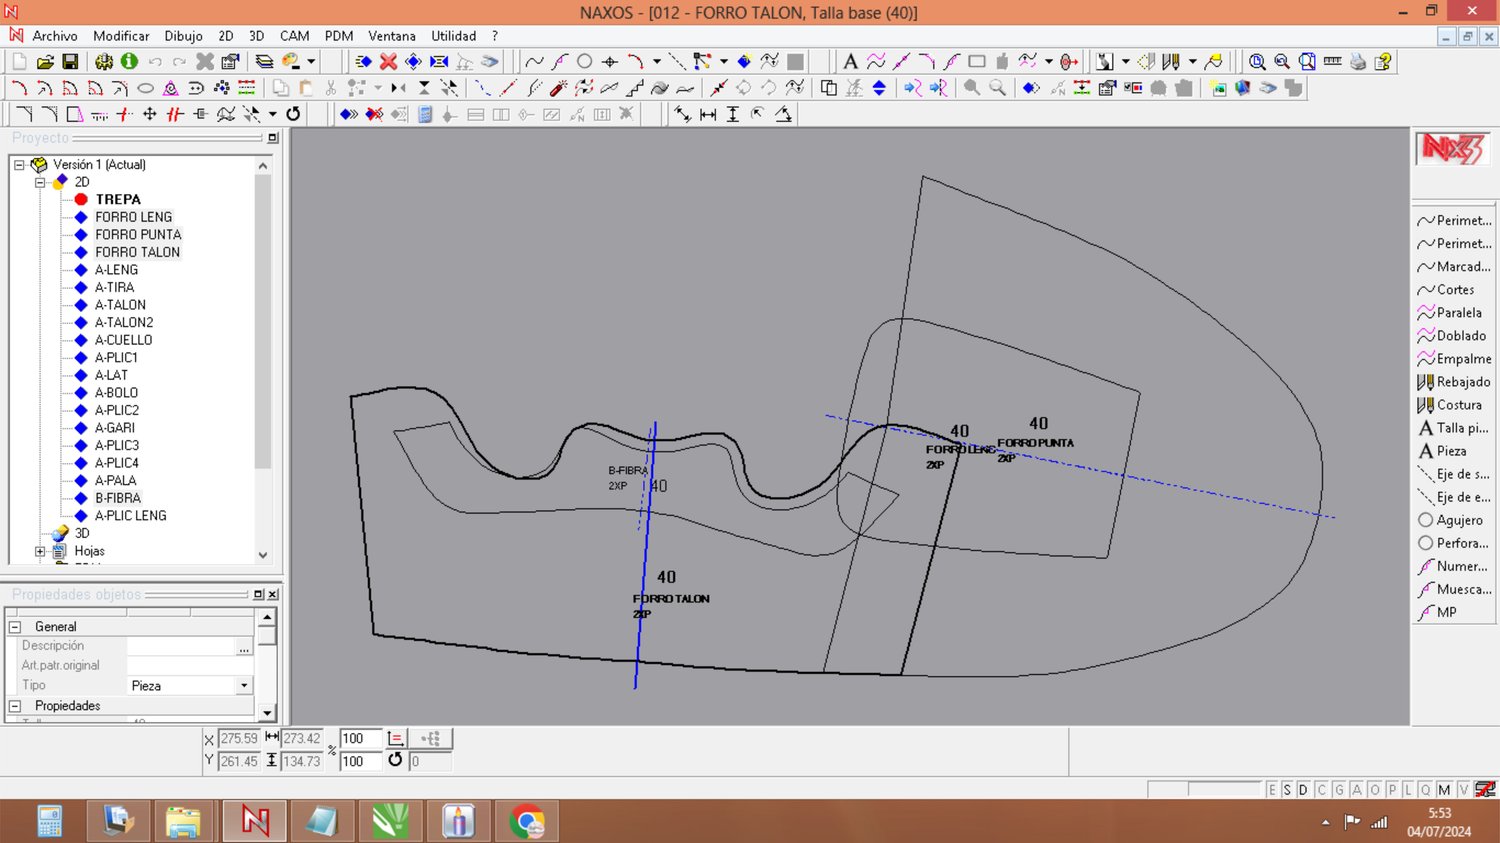Toggle the Q indicator in status bar
This screenshot has height=843, width=1500.
1426,790
